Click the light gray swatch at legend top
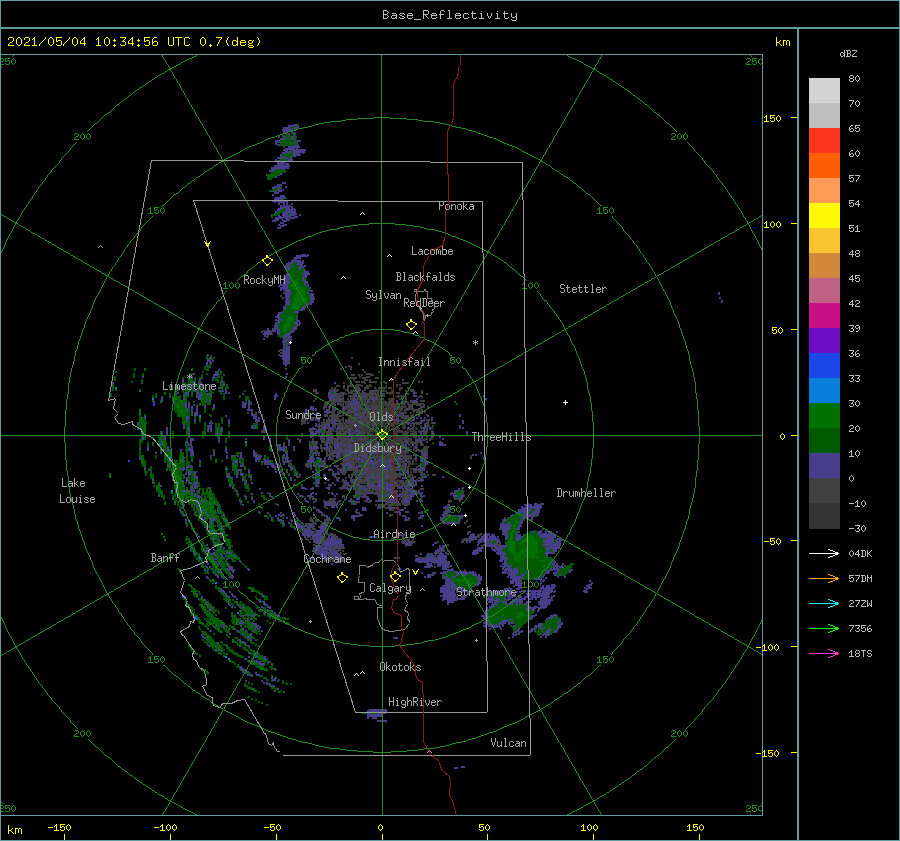Viewport: 900px width, 841px height. point(824,90)
